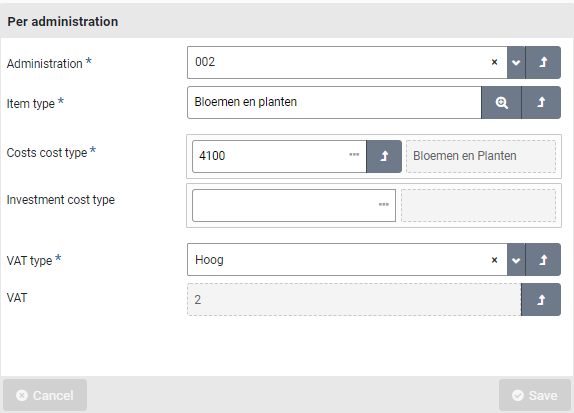
Task: Focus the Item type field Bloemen en planten
Action: point(334,103)
